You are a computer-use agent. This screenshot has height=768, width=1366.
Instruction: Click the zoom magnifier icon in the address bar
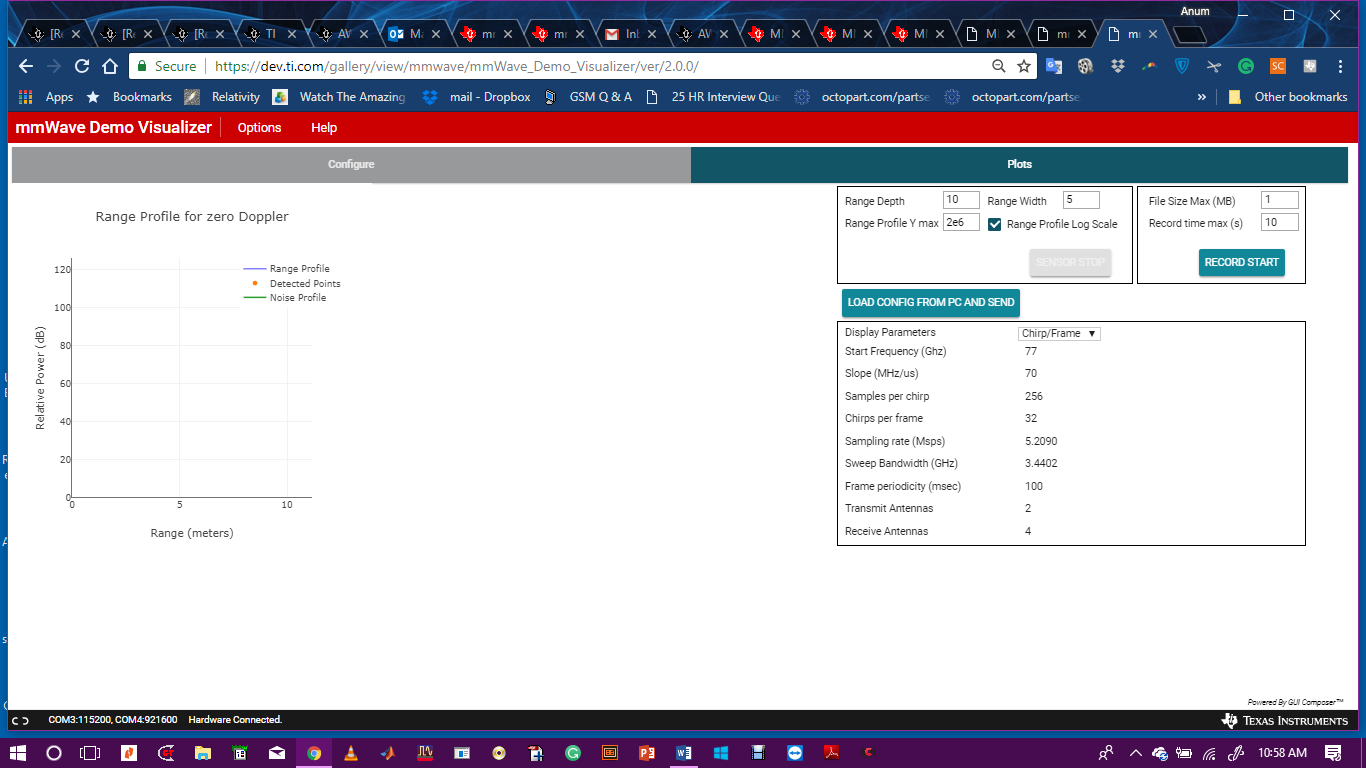point(998,66)
